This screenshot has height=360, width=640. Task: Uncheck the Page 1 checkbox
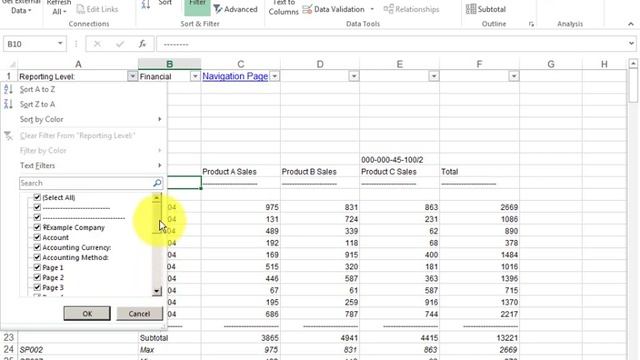37,267
